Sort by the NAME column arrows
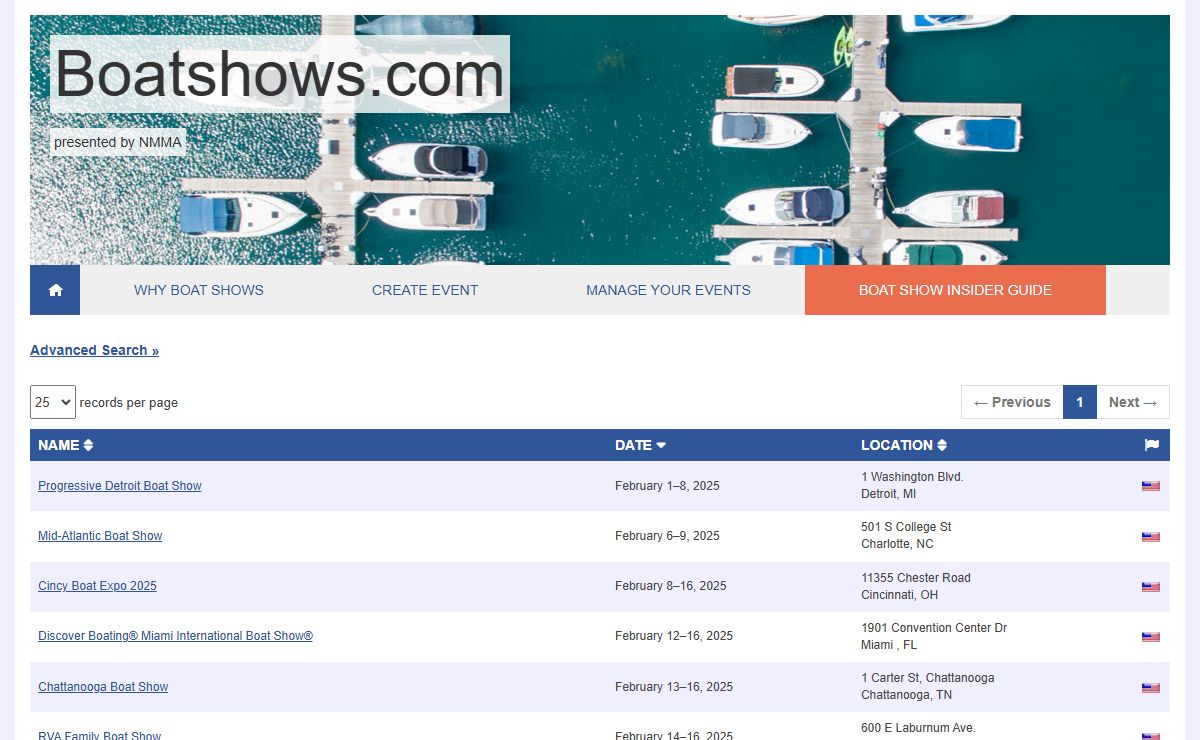 point(88,445)
